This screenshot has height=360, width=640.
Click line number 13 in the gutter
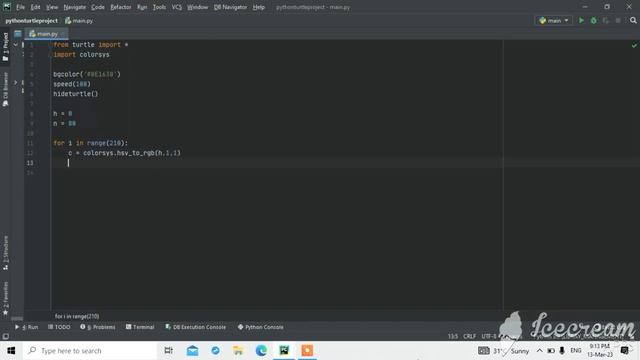[30, 163]
